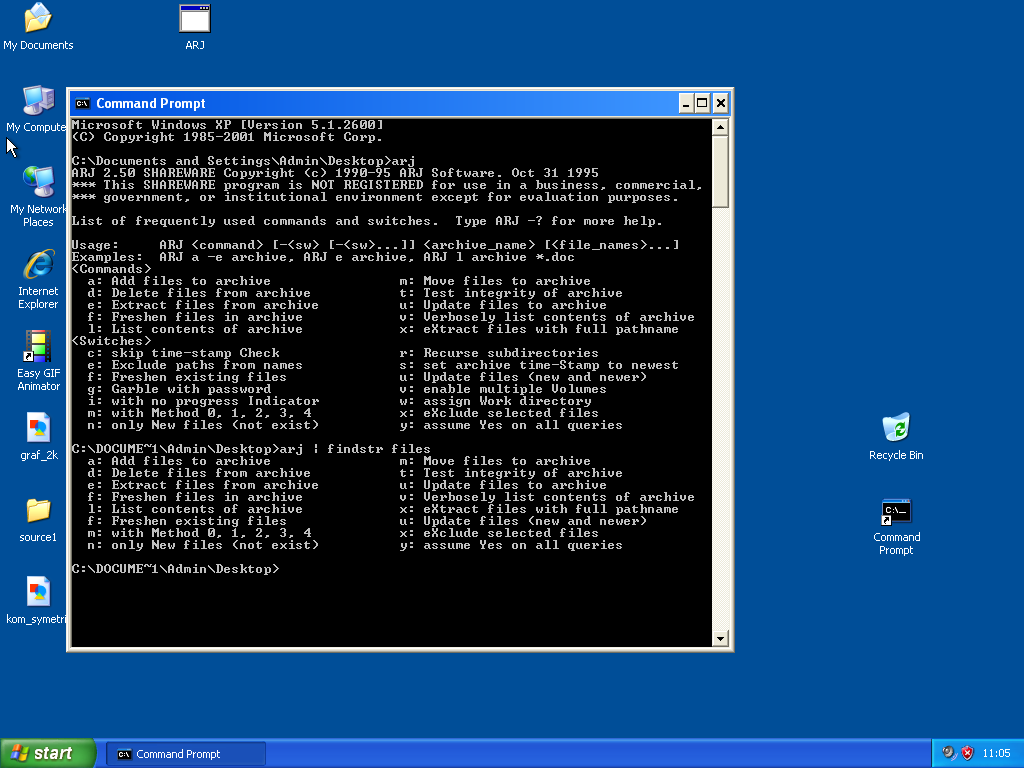This screenshot has height=768, width=1024.
Task: Click 's: set archive time-Stamp to newest' text
Action: pyautogui.click(x=539, y=365)
